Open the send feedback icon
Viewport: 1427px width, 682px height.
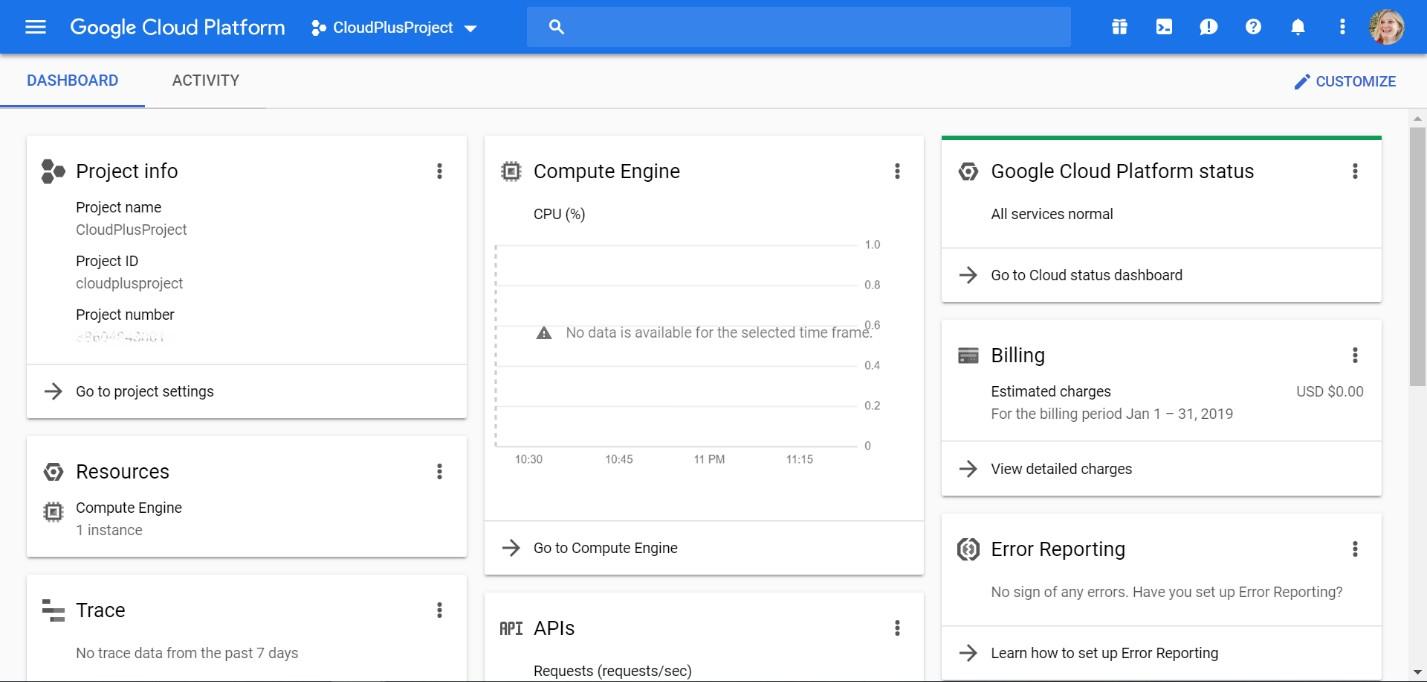pyautogui.click(x=1208, y=27)
